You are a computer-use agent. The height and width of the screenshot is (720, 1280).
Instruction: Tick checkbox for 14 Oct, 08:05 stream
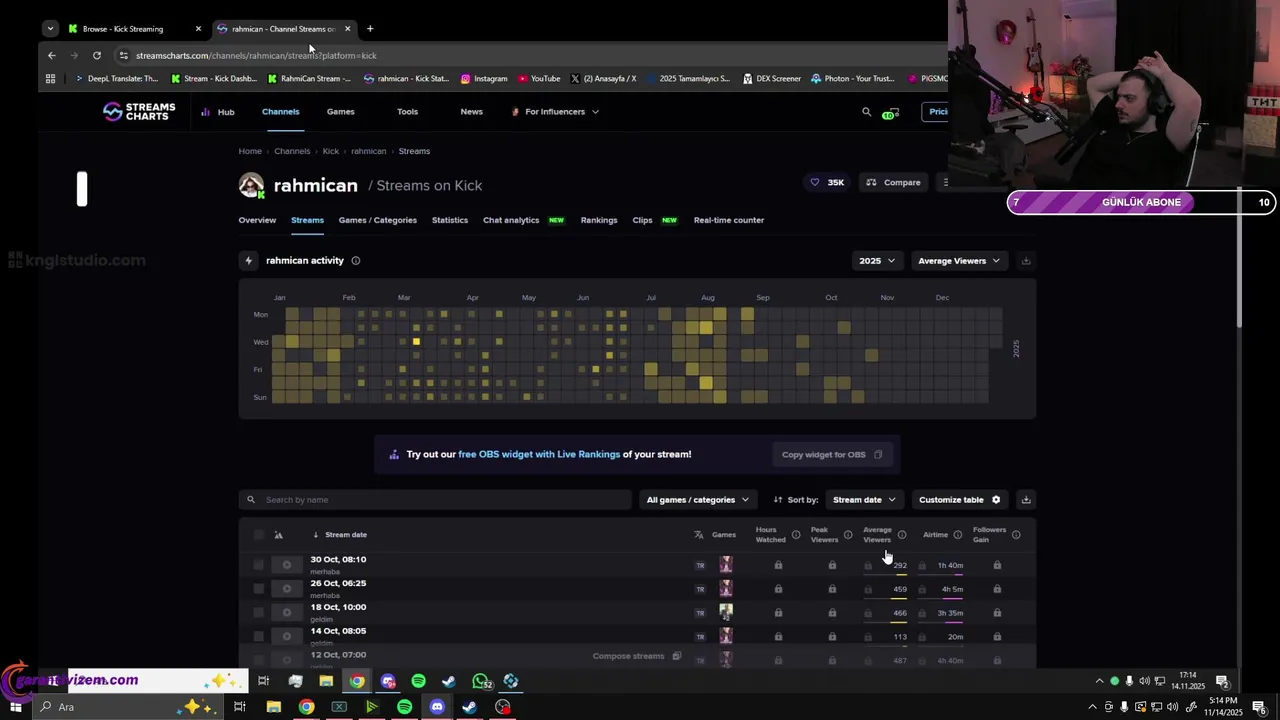click(x=258, y=637)
